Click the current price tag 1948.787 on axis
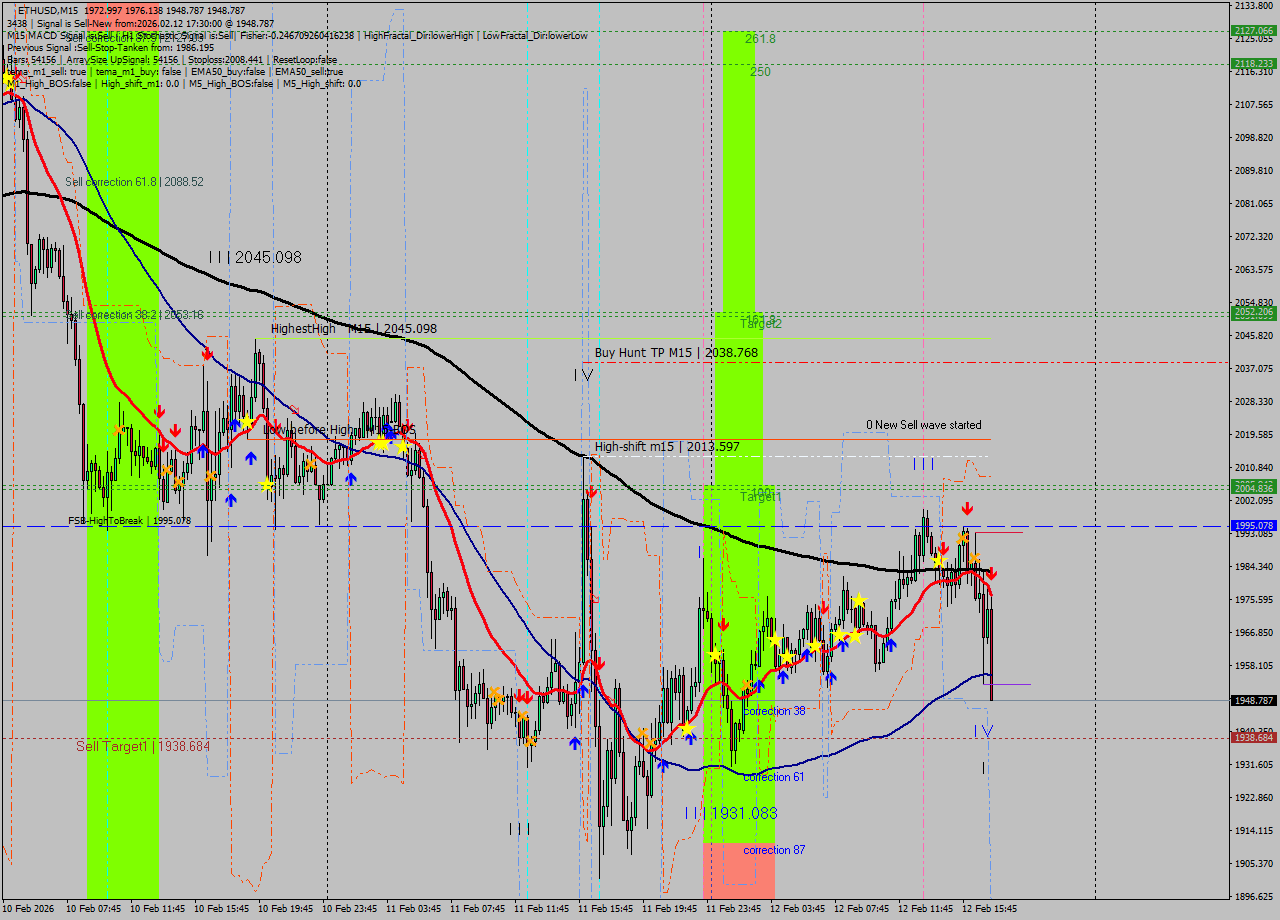The height and width of the screenshot is (920, 1280). click(x=1253, y=700)
